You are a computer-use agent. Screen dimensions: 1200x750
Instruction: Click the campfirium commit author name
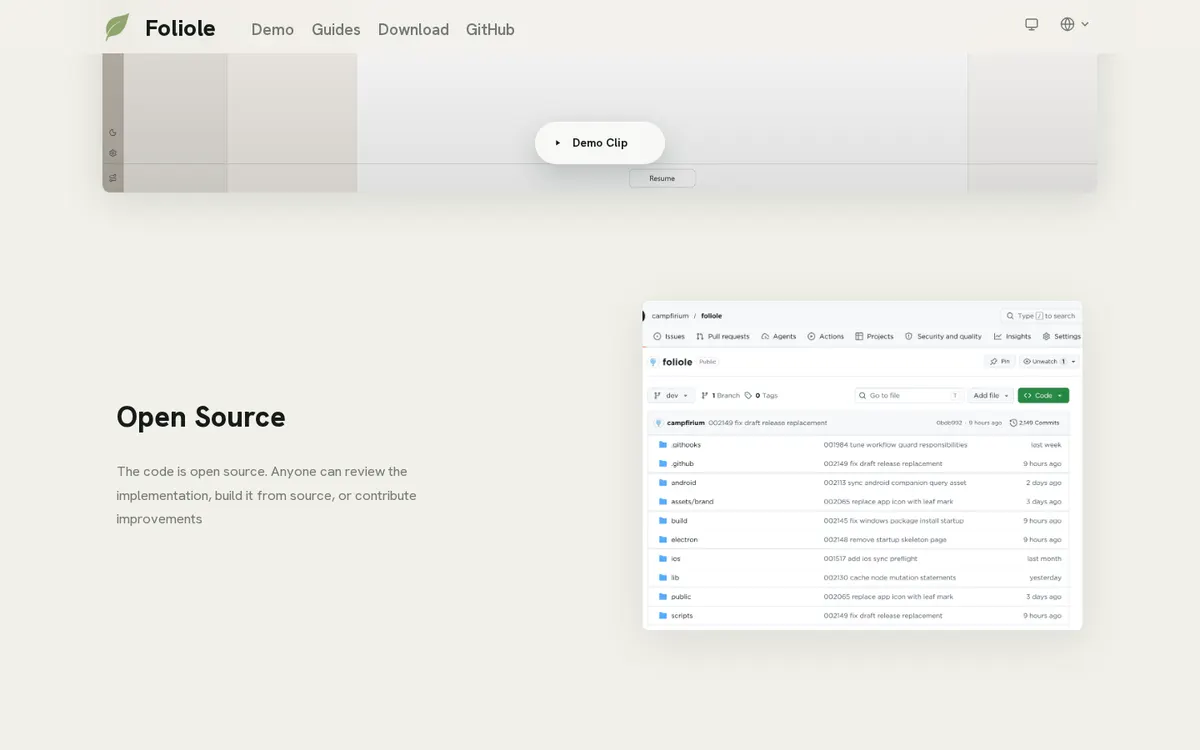(x=686, y=423)
